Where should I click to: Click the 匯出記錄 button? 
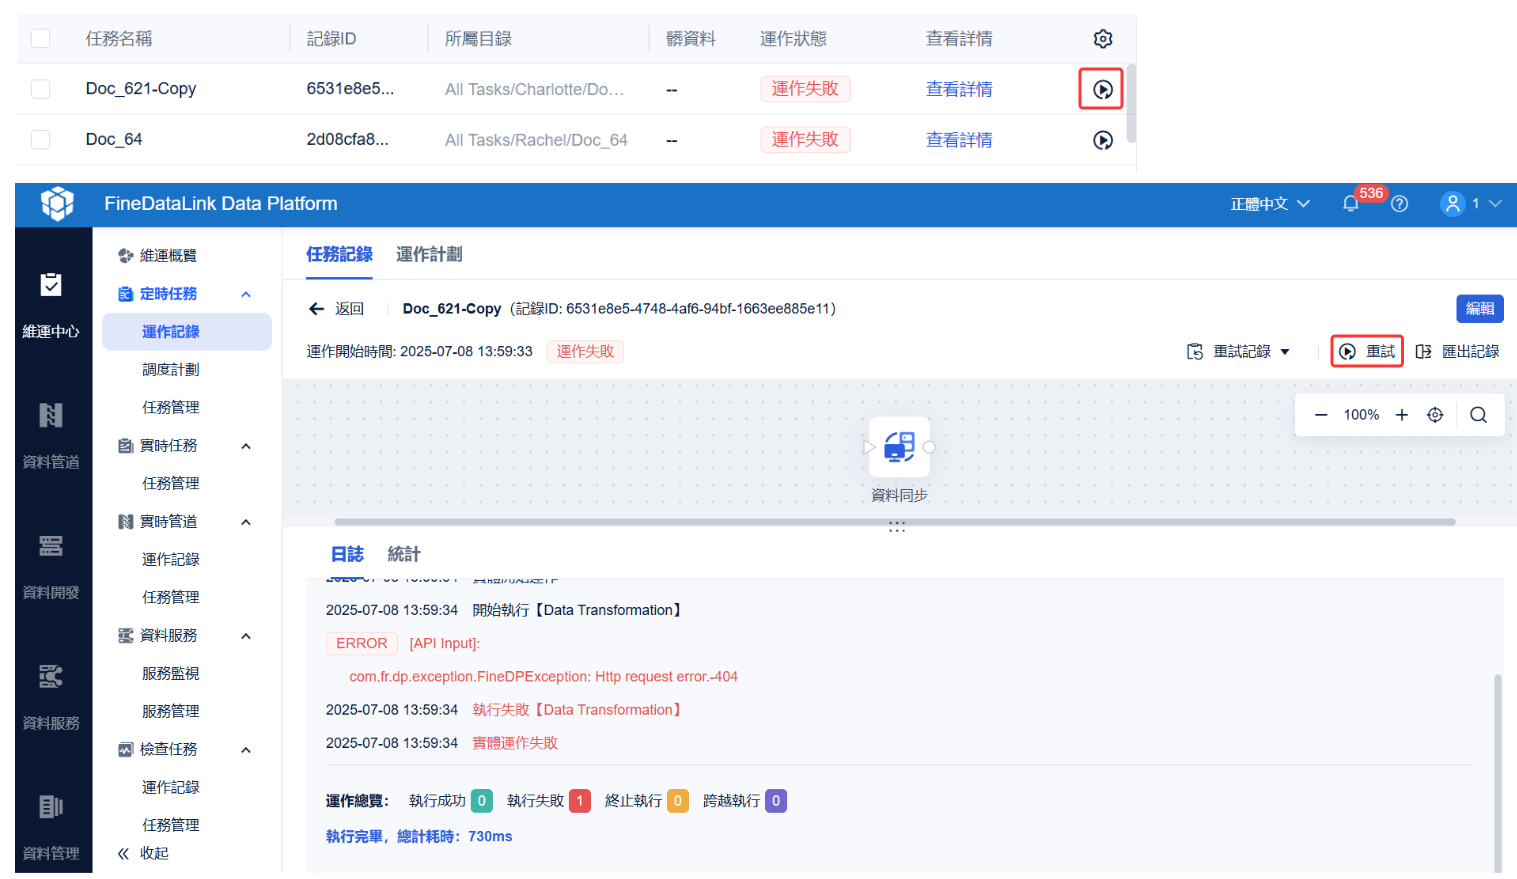click(1457, 352)
